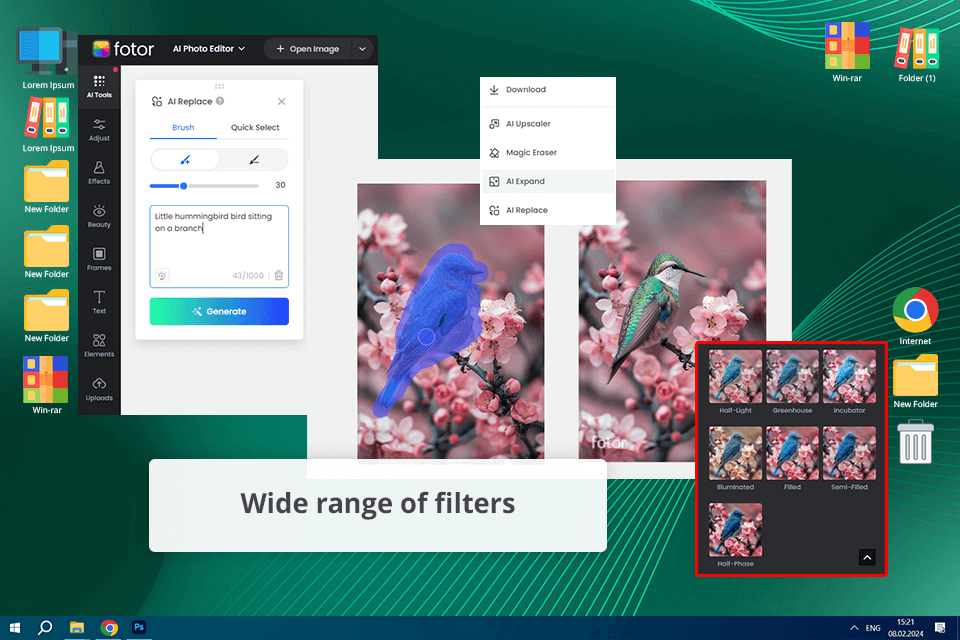
Task: Choose AI Replace from the menu
Action: (548, 210)
